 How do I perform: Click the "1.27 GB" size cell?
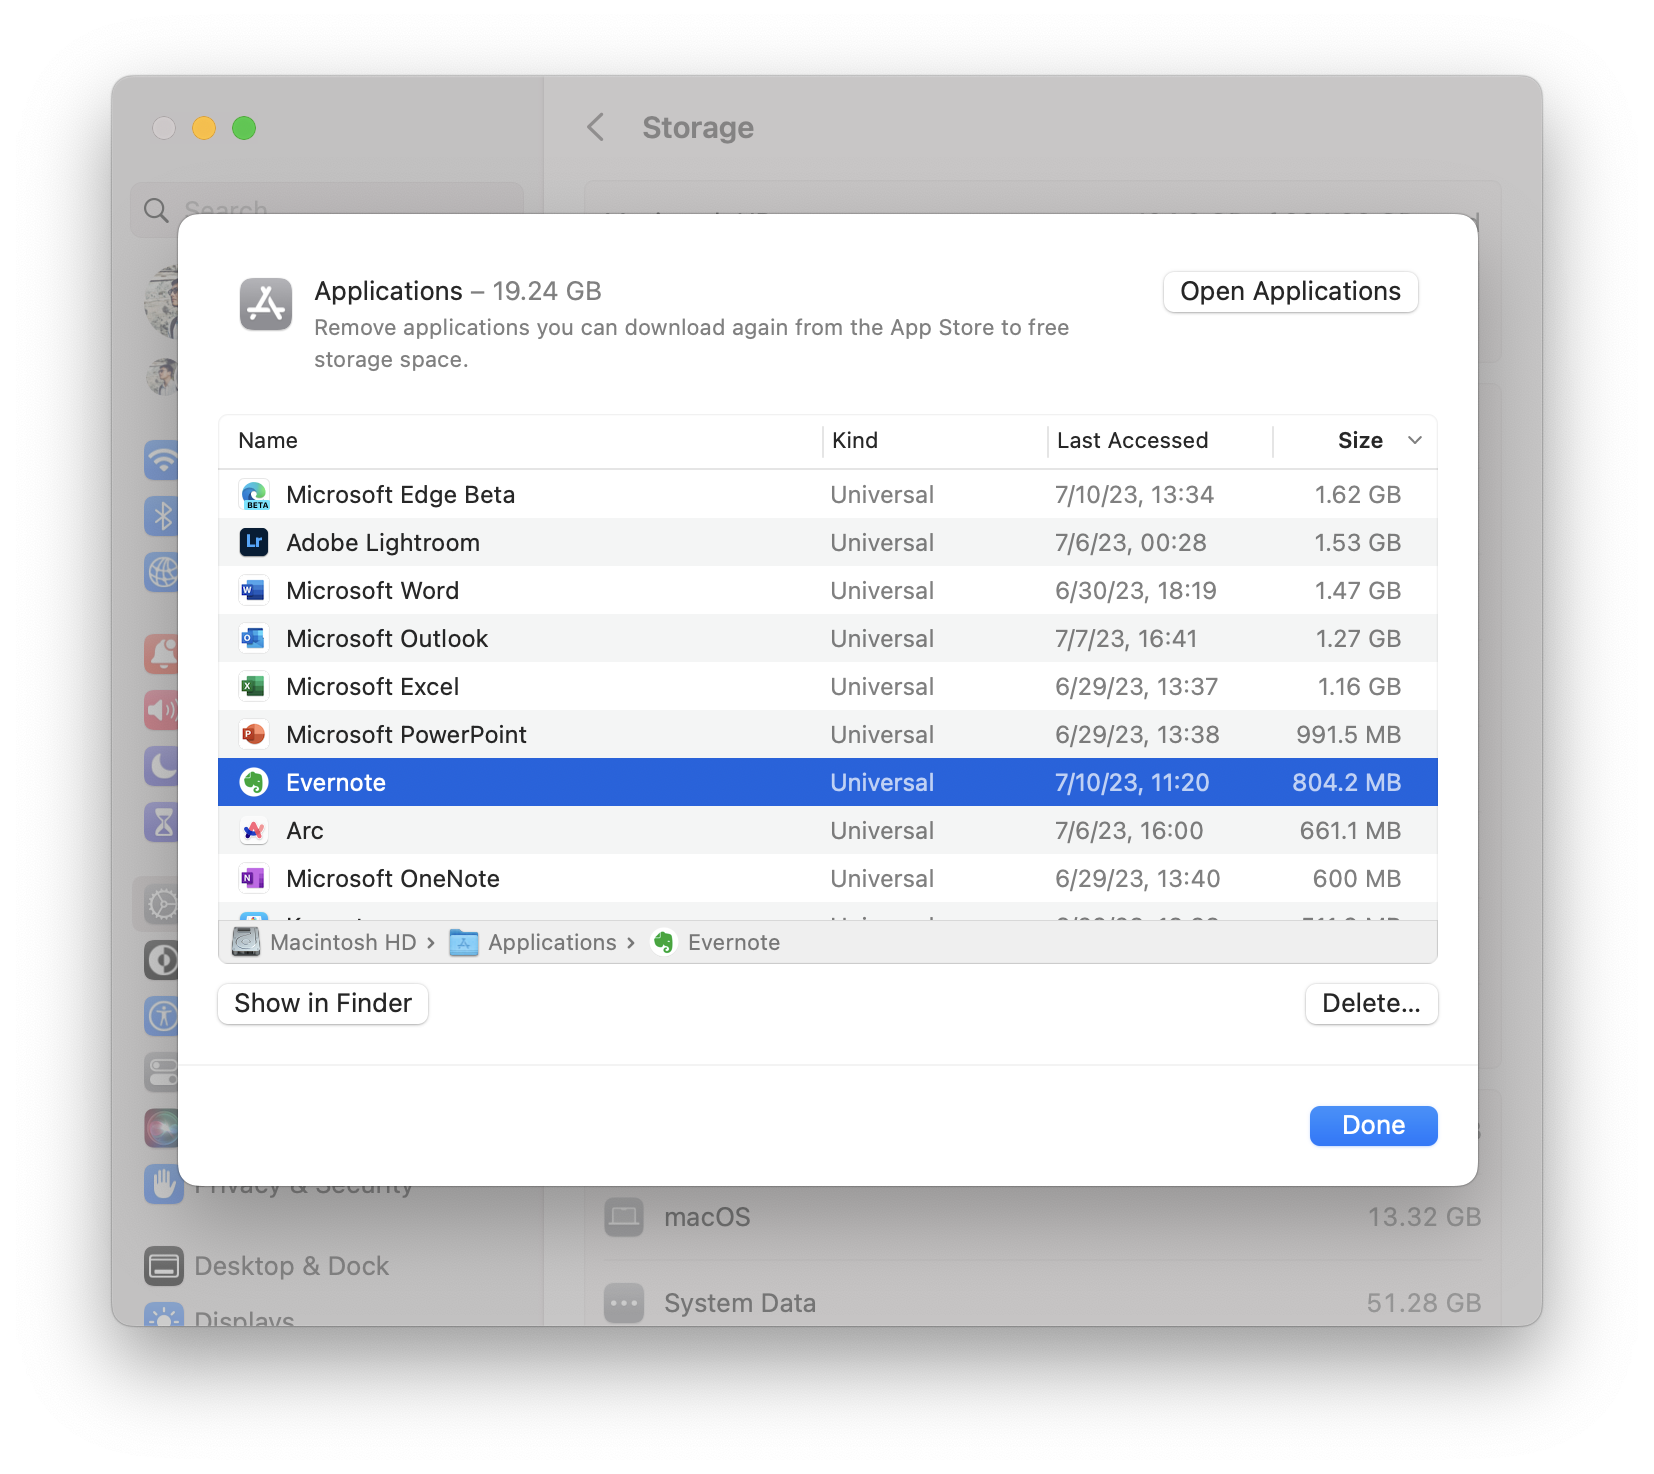pos(1358,639)
